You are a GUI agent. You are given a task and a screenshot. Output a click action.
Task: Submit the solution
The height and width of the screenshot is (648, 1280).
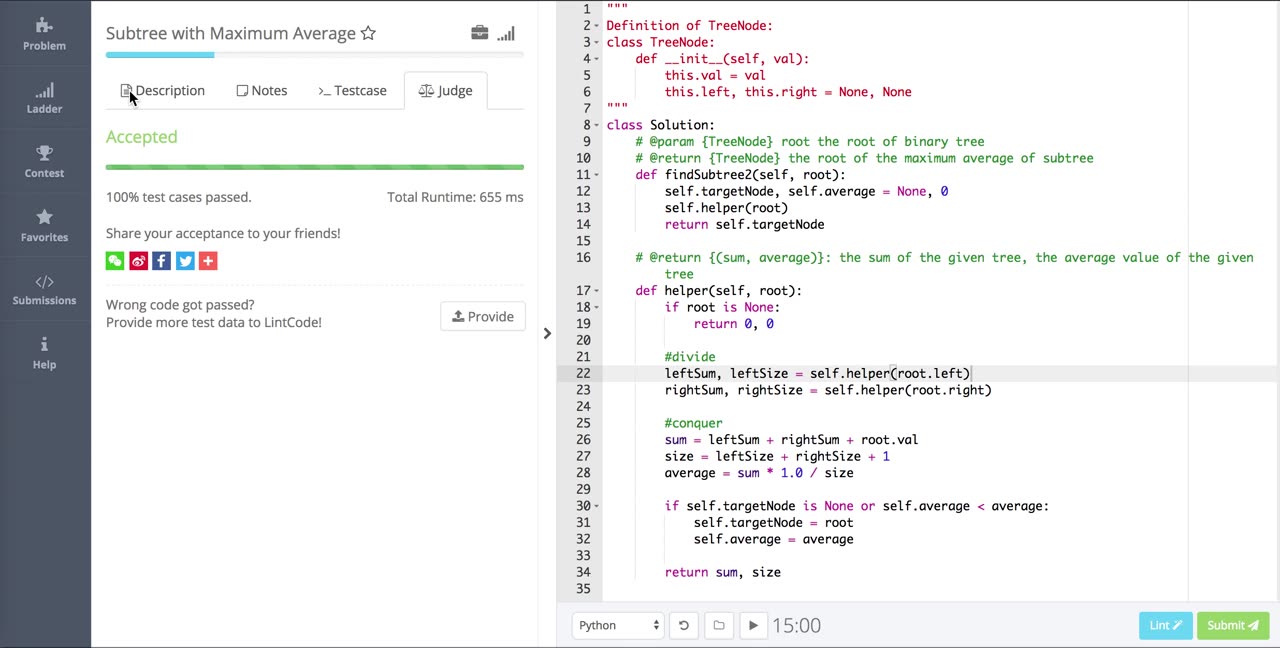1232,625
